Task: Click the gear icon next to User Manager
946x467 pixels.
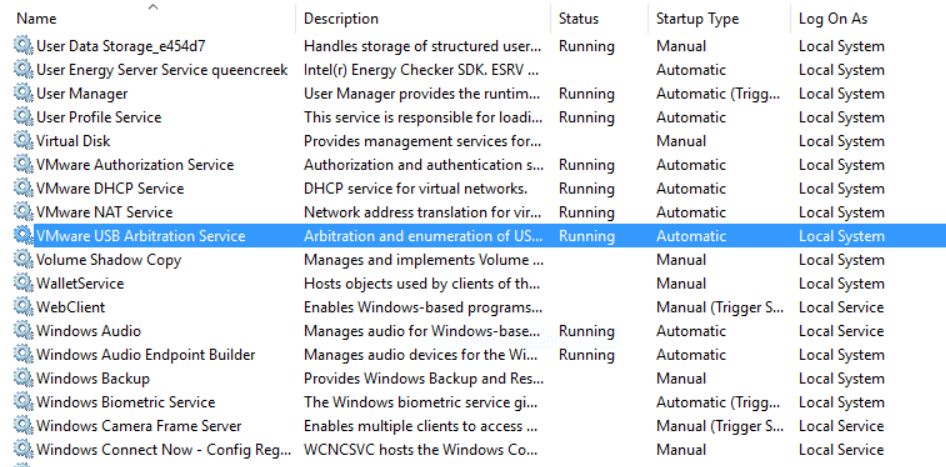Action: click(x=23, y=94)
